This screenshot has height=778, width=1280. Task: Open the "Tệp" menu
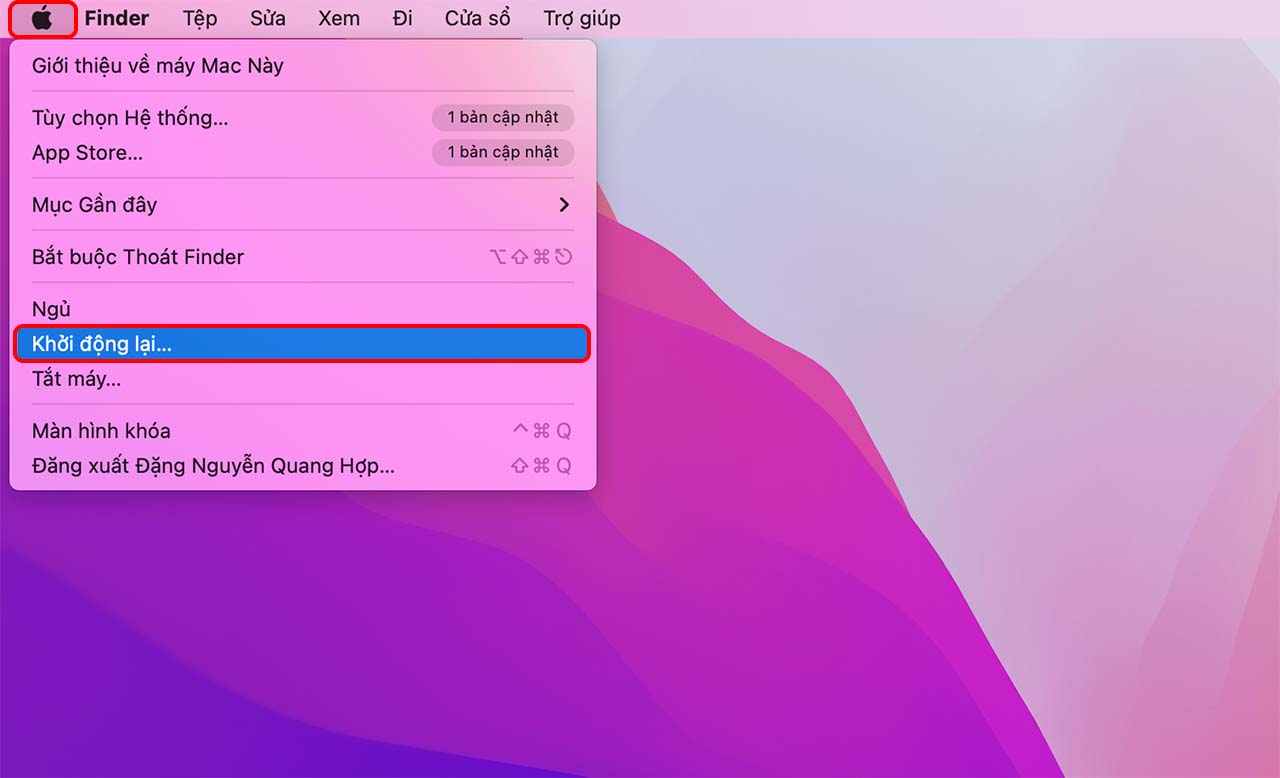(x=199, y=17)
